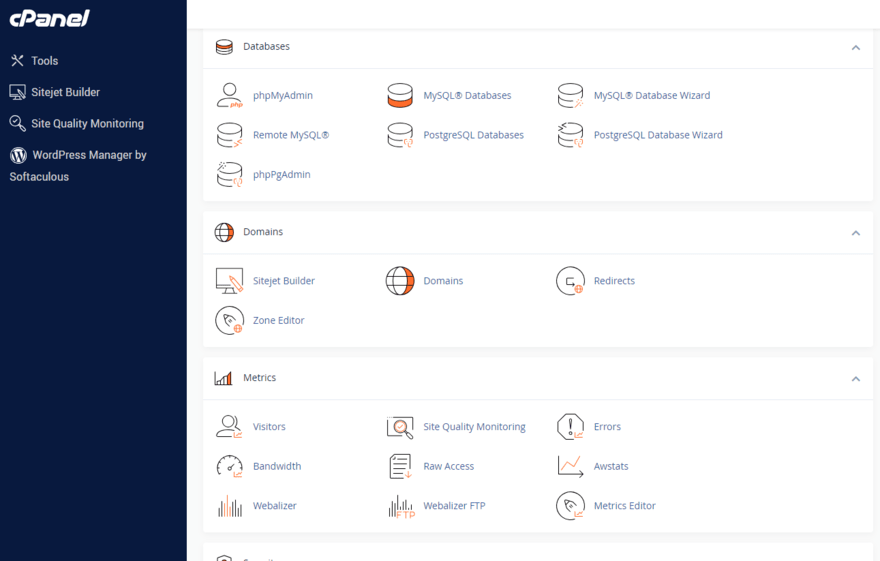This screenshot has height=561, width=880.
Task: Click the Webalizer FTP link
Action: point(455,505)
